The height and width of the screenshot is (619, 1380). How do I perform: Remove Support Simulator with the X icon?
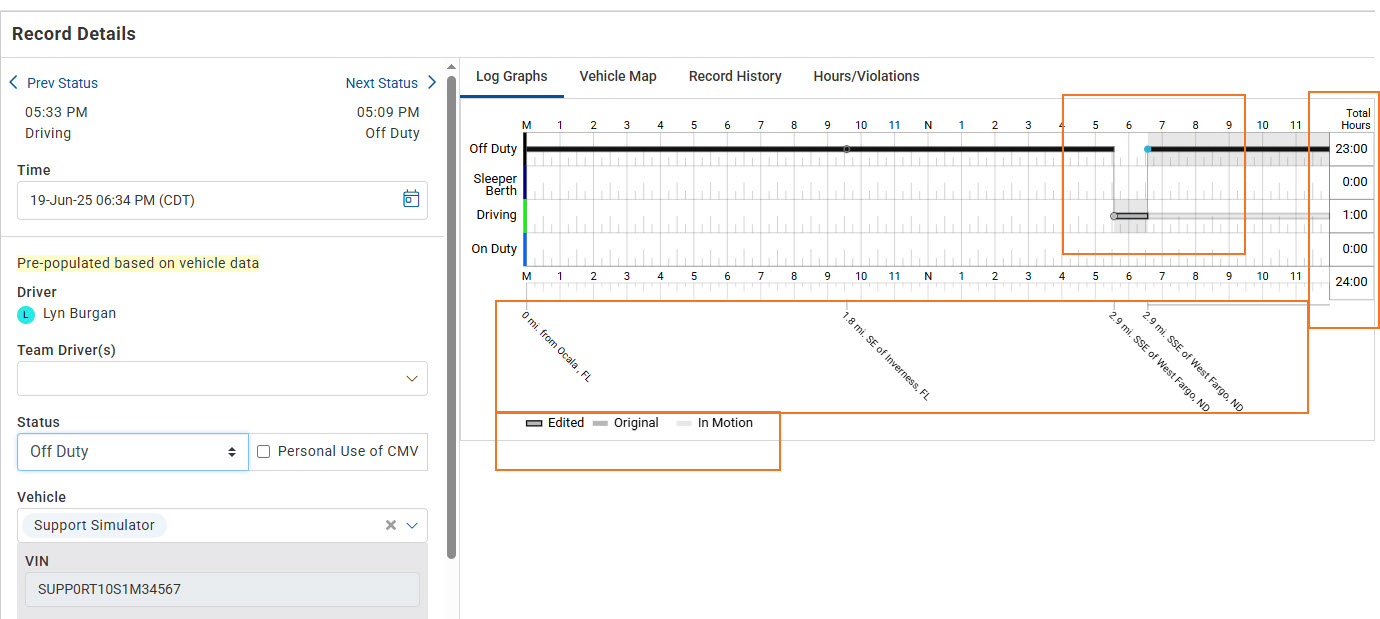(x=391, y=525)
